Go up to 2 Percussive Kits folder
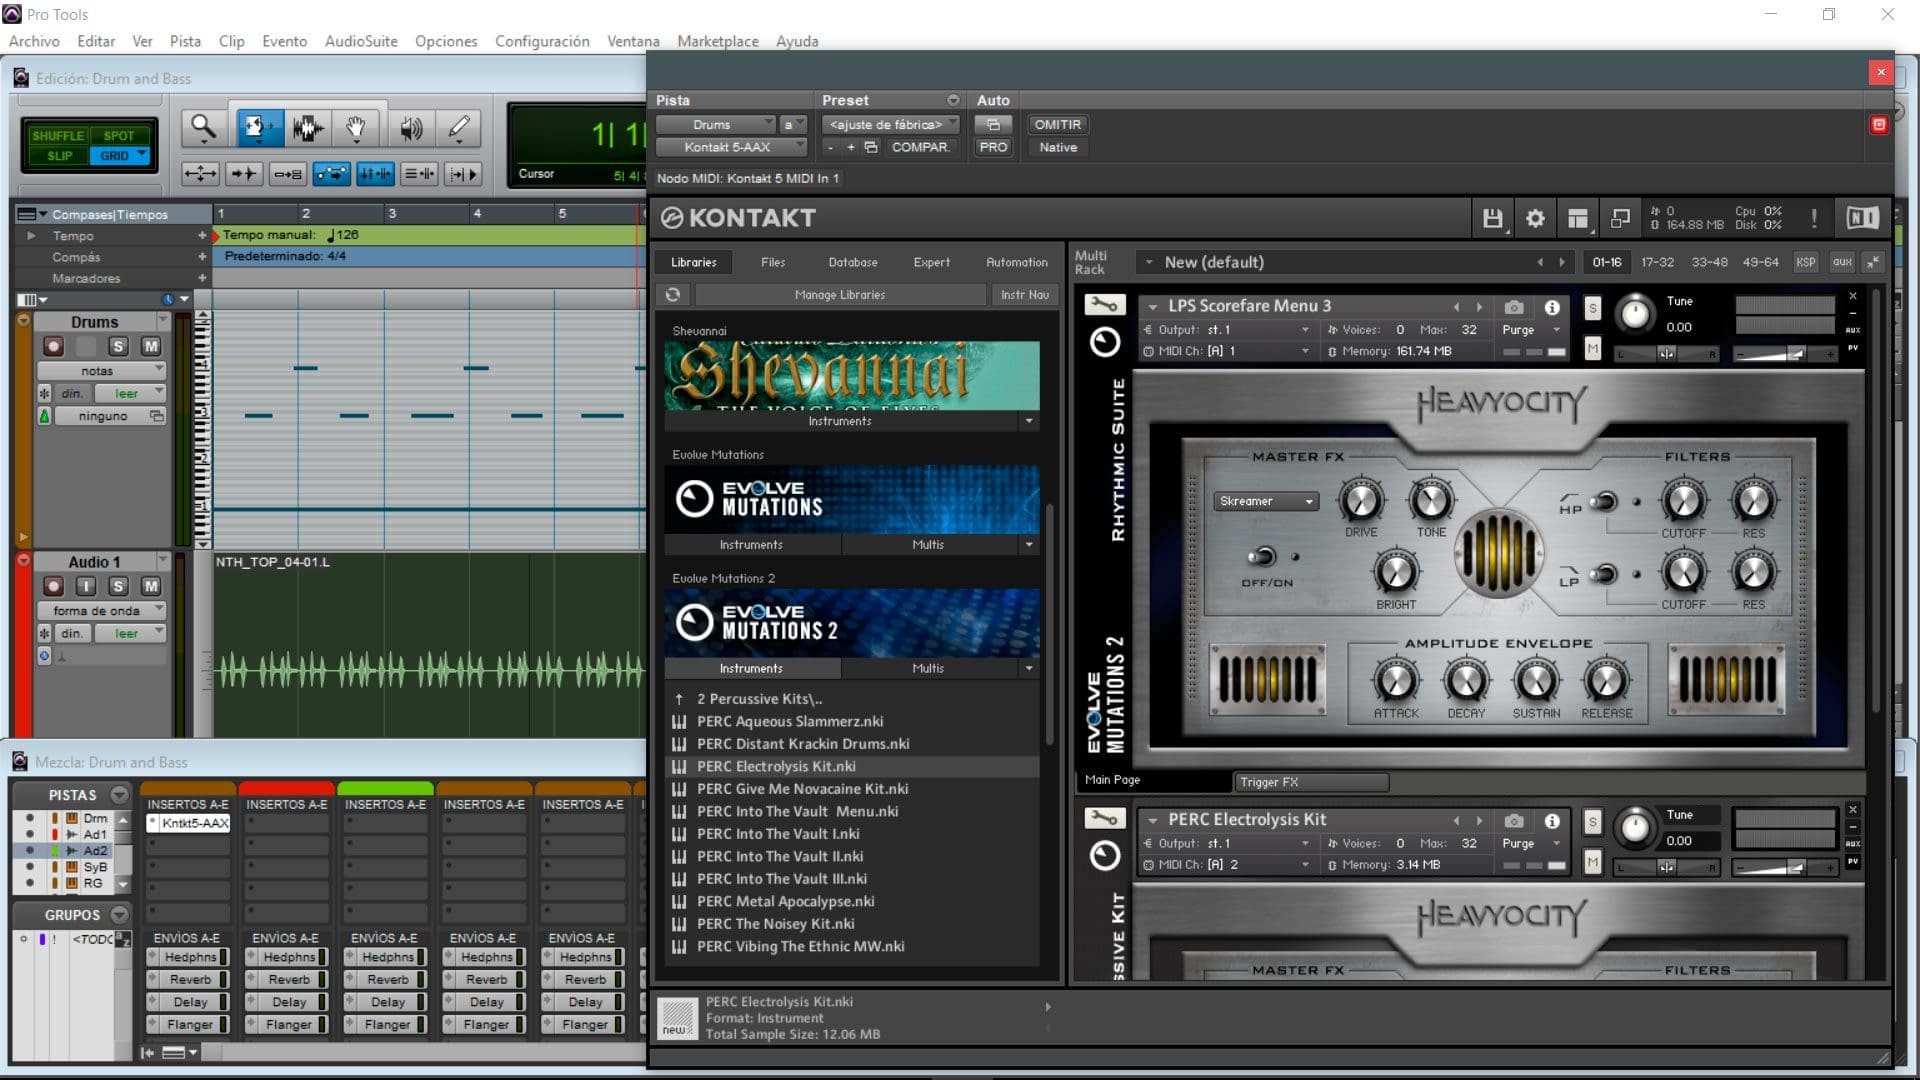This screenshot has height=1080, width=1920. pos(759,699)
